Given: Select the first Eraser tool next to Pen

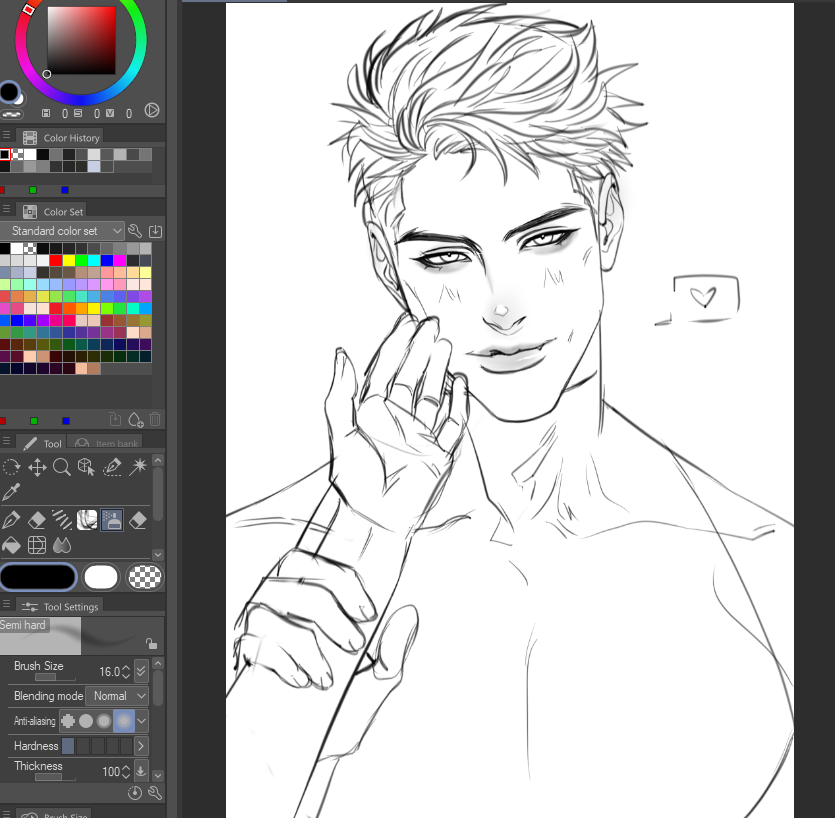Looking at the screenshot, I should point(37,520).
